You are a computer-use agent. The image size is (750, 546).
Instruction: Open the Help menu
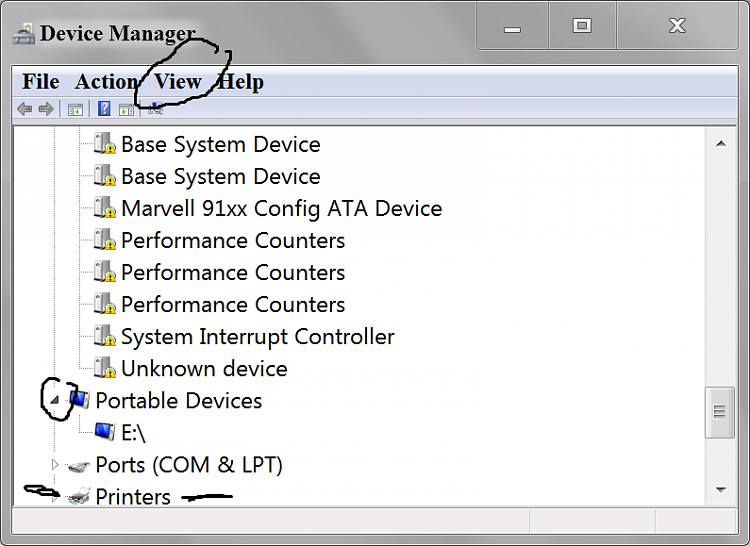pos(241,82)
